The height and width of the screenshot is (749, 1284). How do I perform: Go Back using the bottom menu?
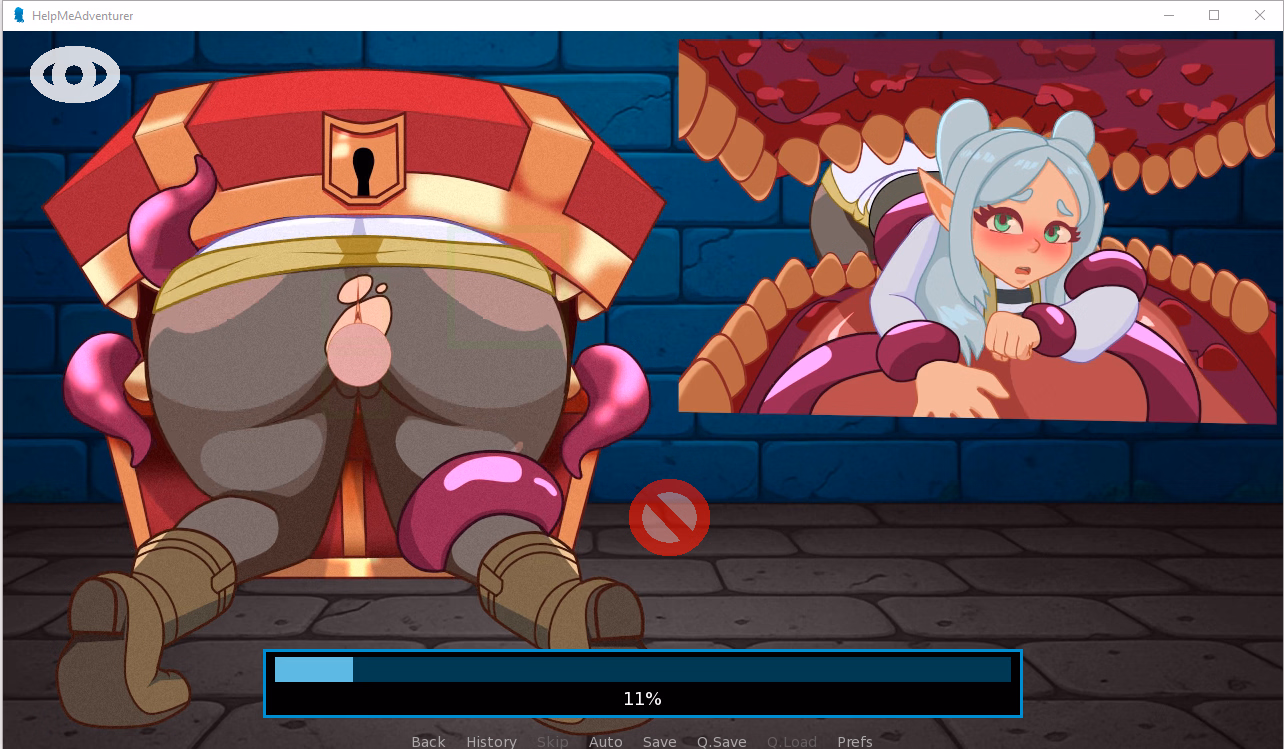point(428,741)
